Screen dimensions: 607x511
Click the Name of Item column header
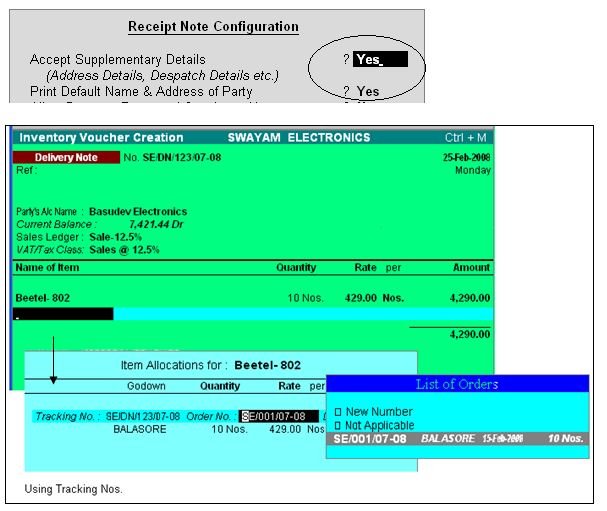pyautogui.click(x=47, y=268)
